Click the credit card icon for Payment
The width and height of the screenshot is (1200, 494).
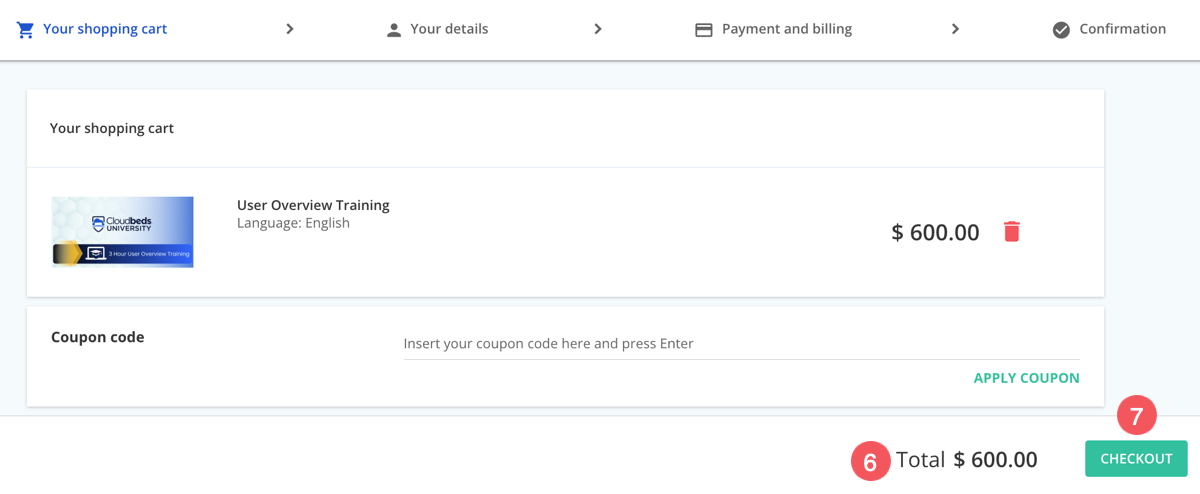[x=704, y=30]
